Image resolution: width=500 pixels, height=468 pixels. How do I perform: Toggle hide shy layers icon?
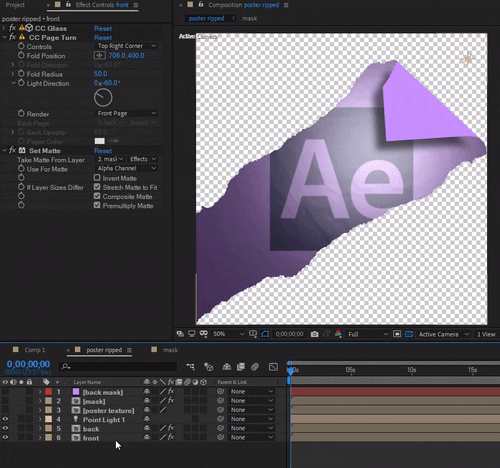(x=227, y=367)
